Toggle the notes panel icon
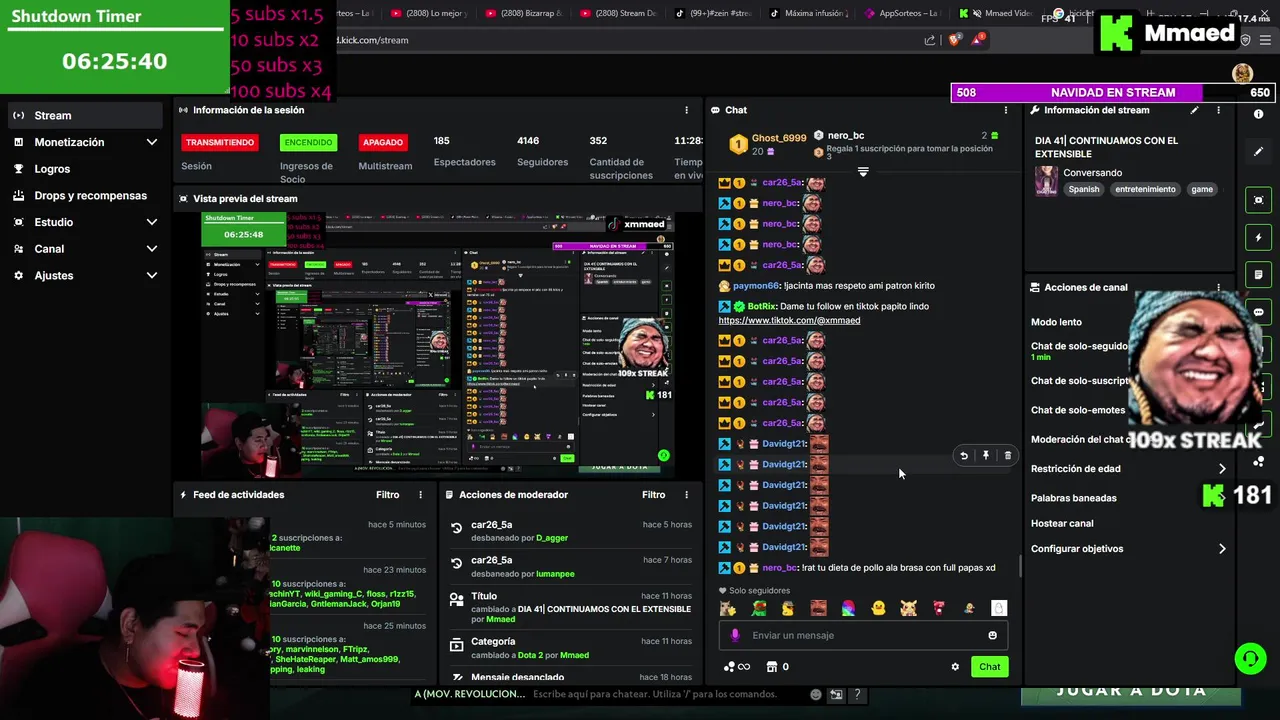Screen dimensions: 1280x720 tap(1259, 274)
